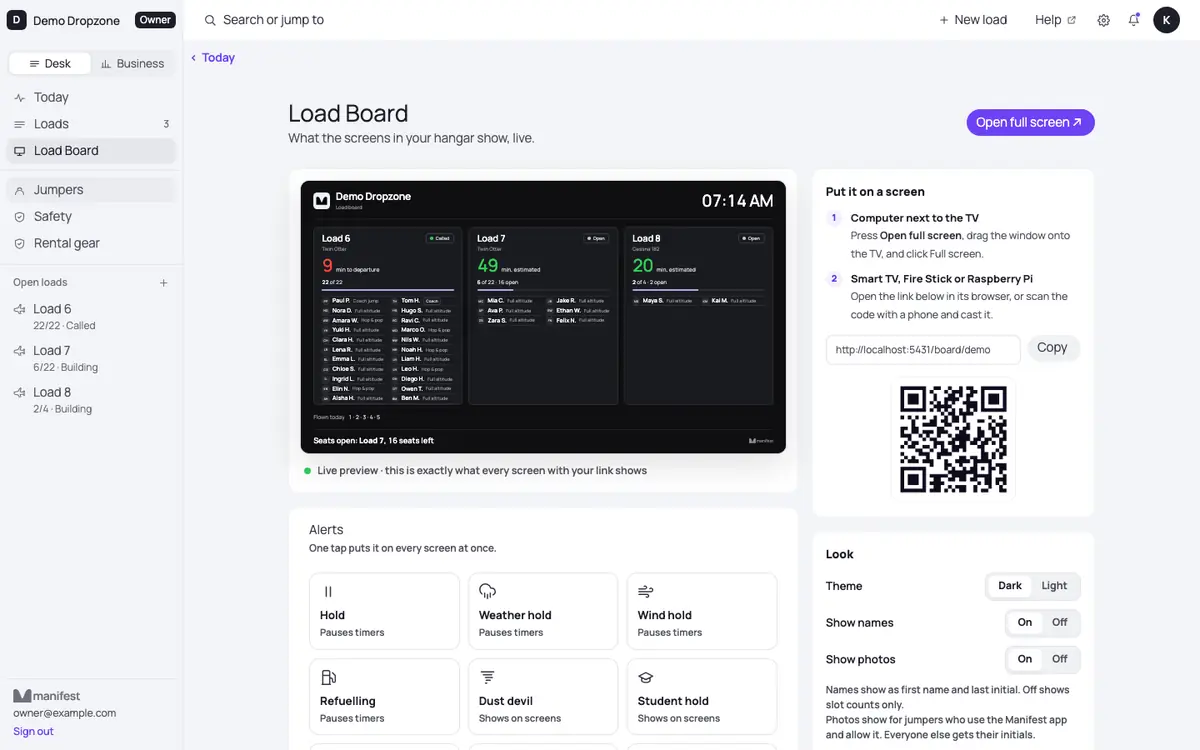Image resolution: width=1200 pixels, height=750 pixels.
Task: Trigger the Dust devil alert card
Action: (543, 697)
